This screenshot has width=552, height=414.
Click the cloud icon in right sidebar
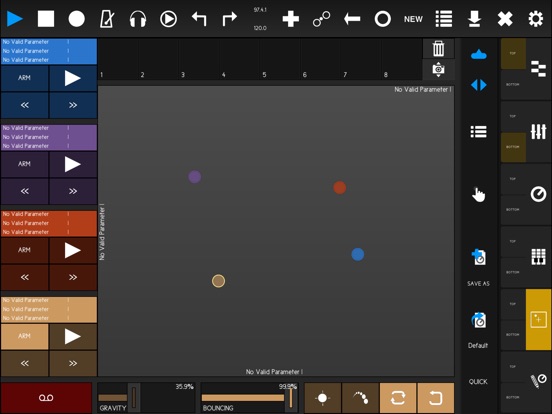tap(478, 55)
